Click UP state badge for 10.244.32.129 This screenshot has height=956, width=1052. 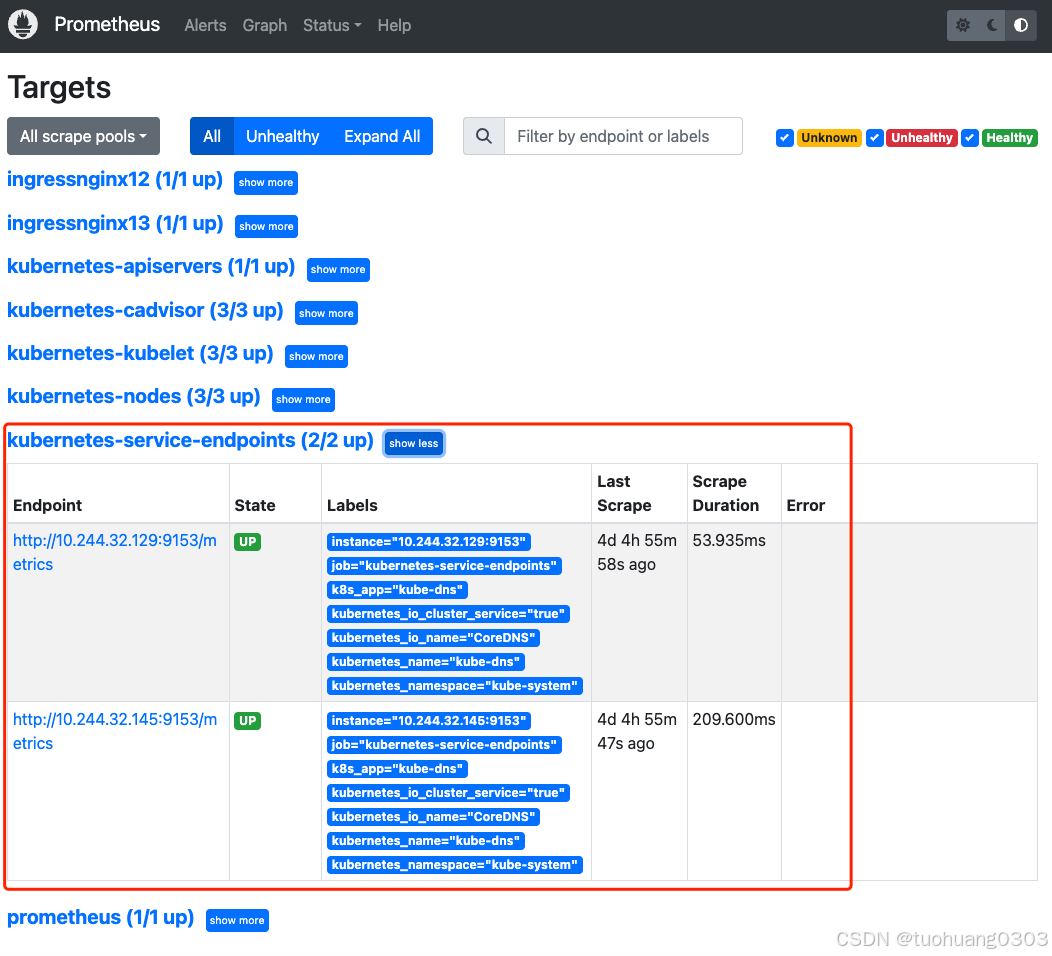pos(248,541)
